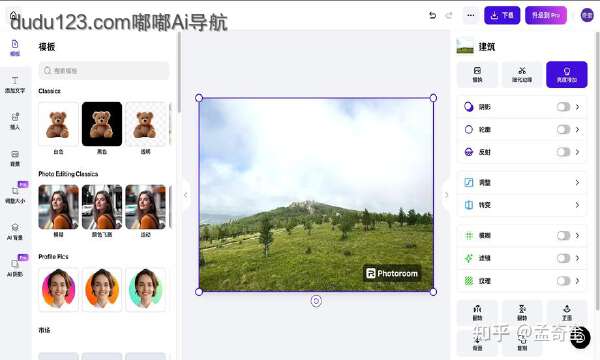Screen dimensions: 600x360
Task: Open the AI 阴影 Pro tool in sidebar
Action: (x=15, y=268)
